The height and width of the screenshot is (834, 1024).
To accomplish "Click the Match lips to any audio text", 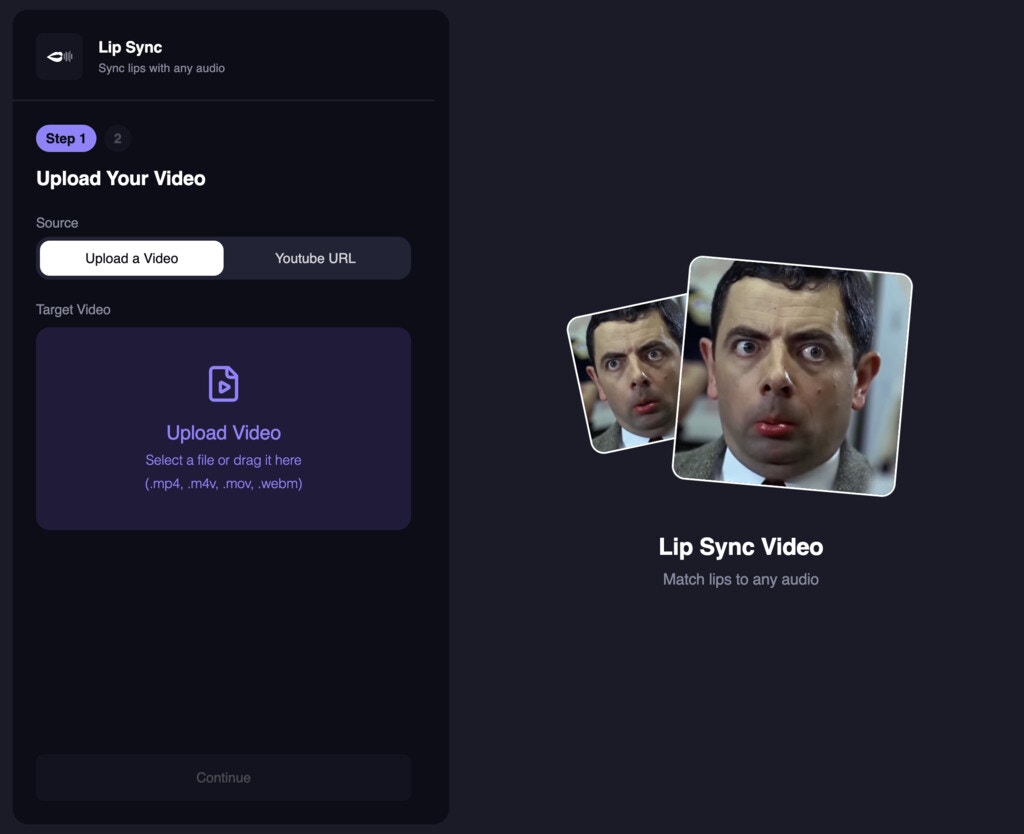I will click(740, 579).
